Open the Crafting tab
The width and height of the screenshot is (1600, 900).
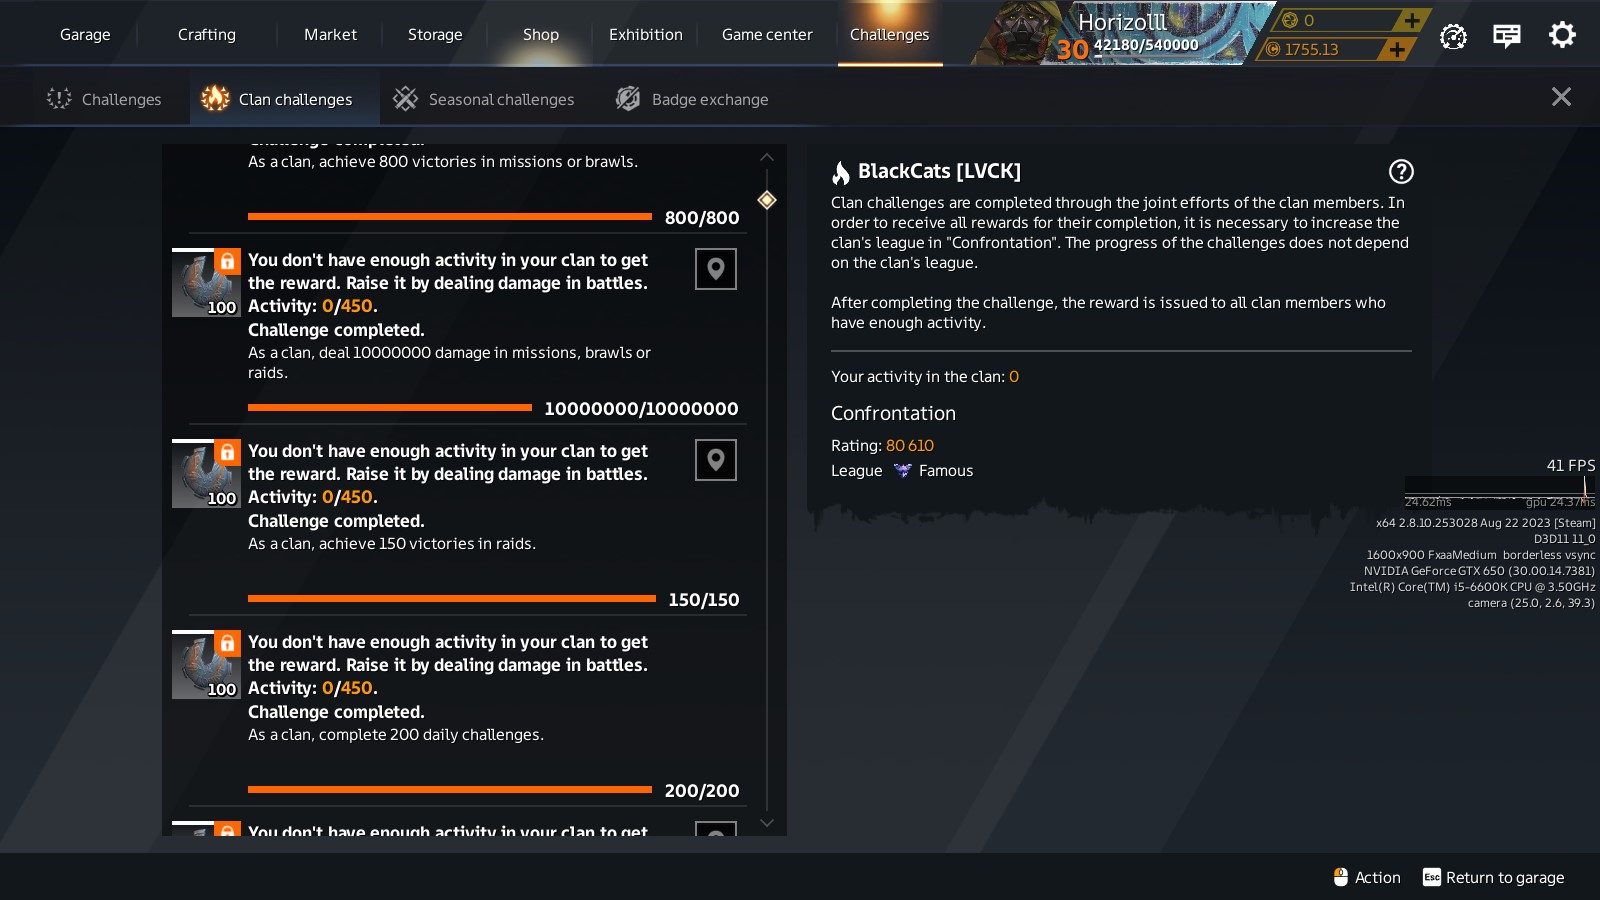click(207, 34)
